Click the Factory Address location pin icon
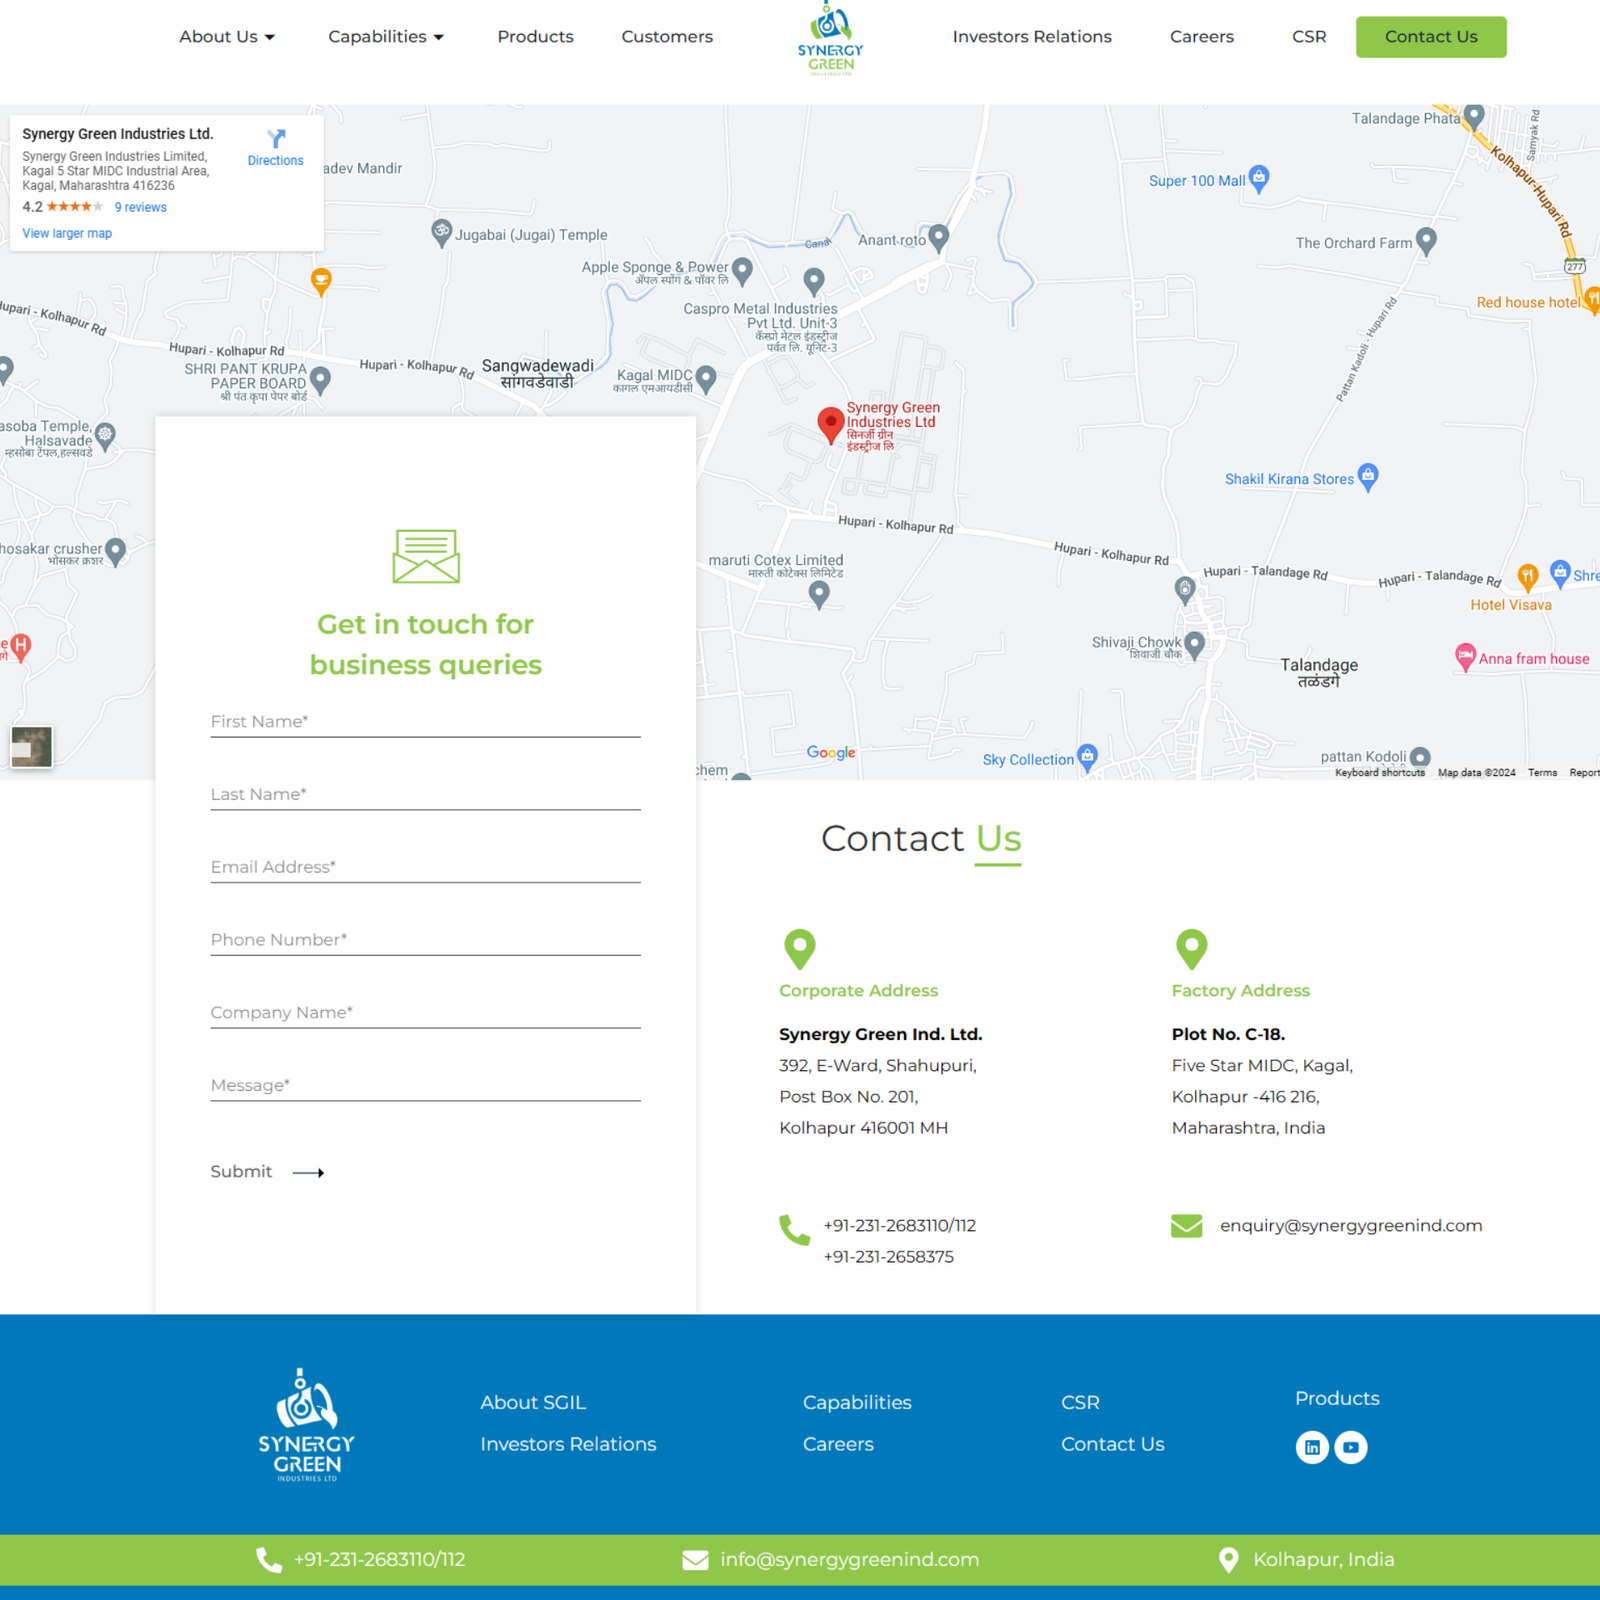Viewport: 1600px width, 1600px height. pyautogui.click(x=1192, y=949)
